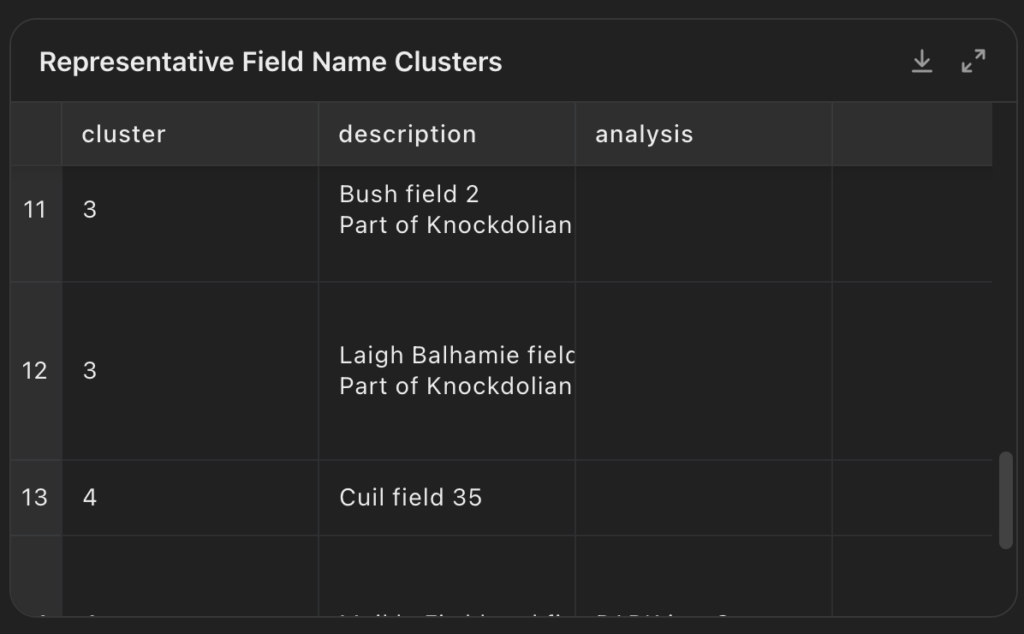Viewport: 1024px width, 634px height.
Task: Click the Representative Field Name Clusters title
Action: click(270, 62)
